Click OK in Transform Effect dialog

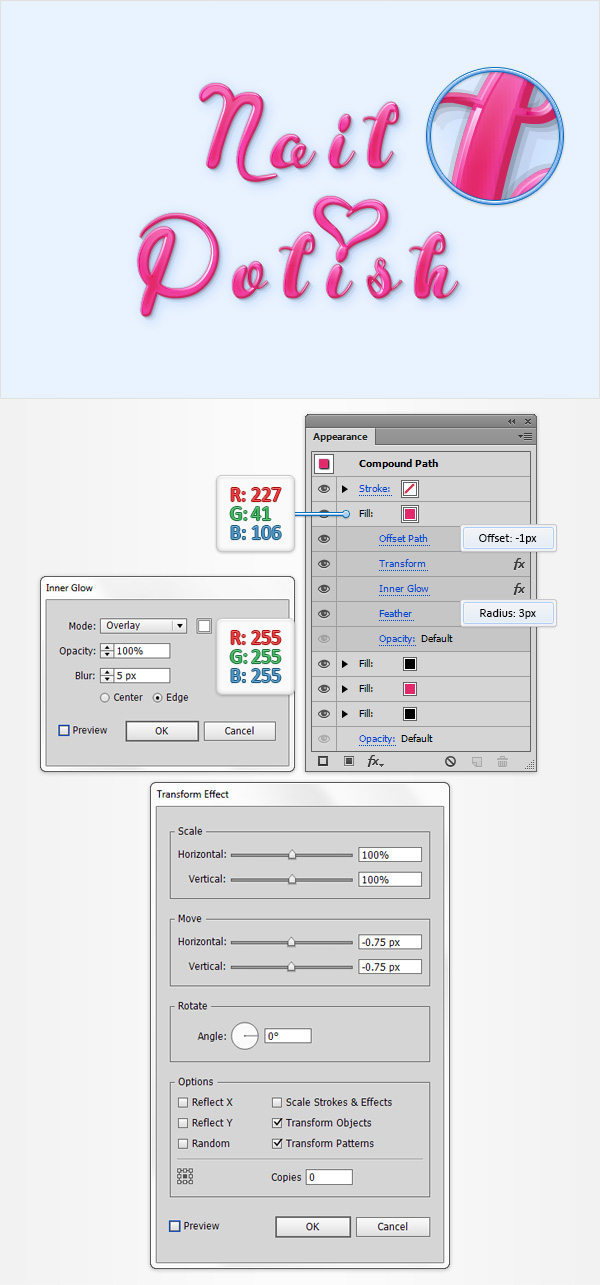pos(313,1226)
